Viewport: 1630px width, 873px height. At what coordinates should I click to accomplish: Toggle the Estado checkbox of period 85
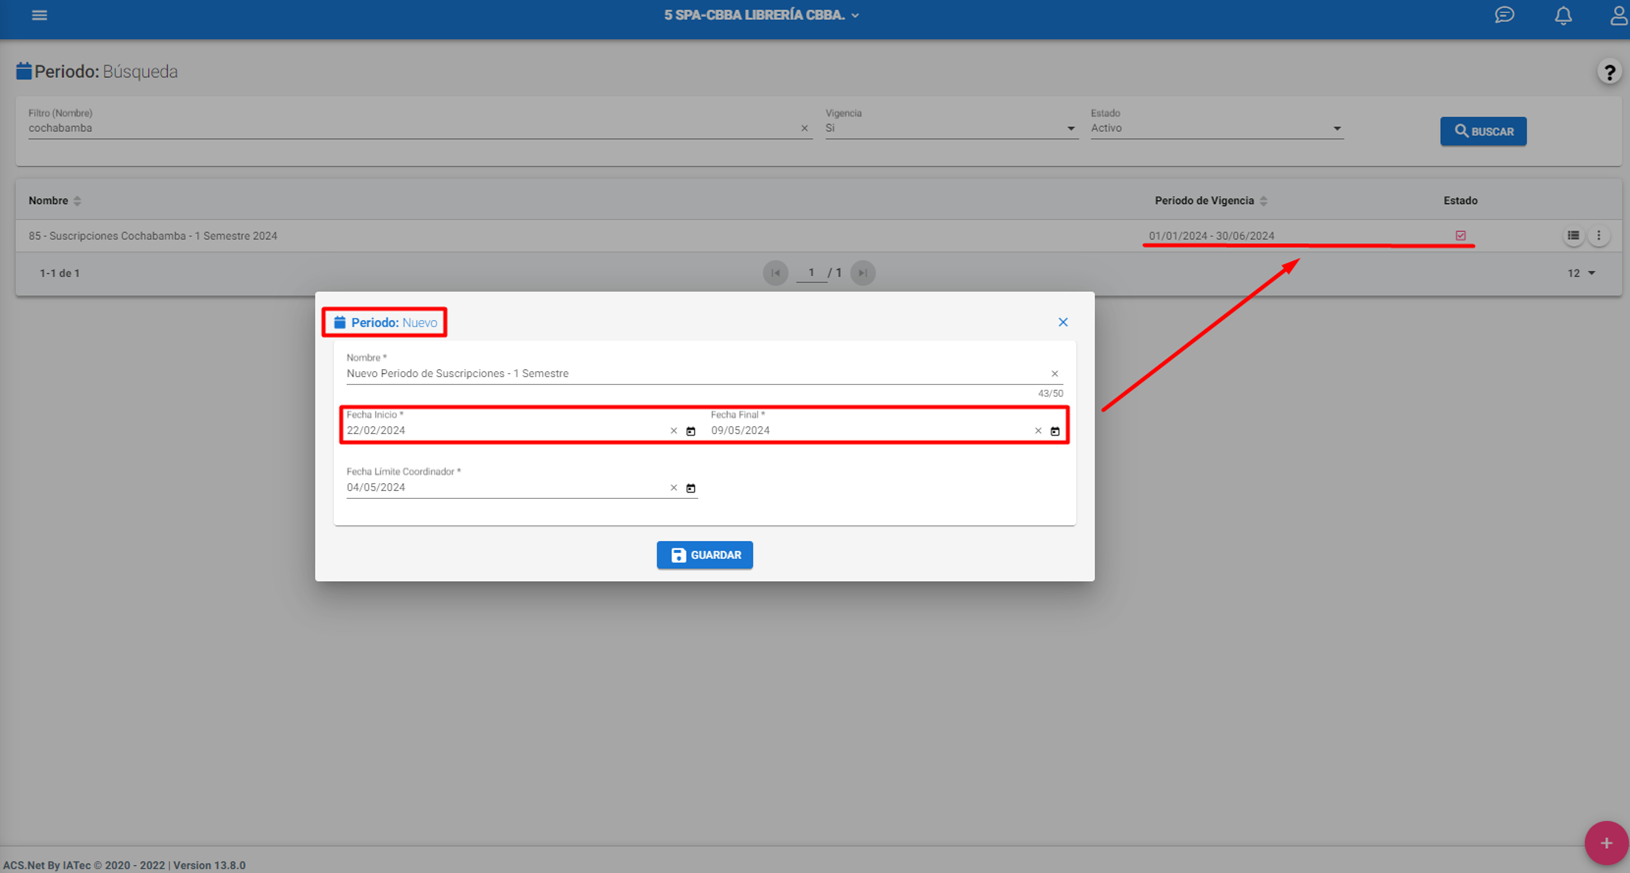1461,236
